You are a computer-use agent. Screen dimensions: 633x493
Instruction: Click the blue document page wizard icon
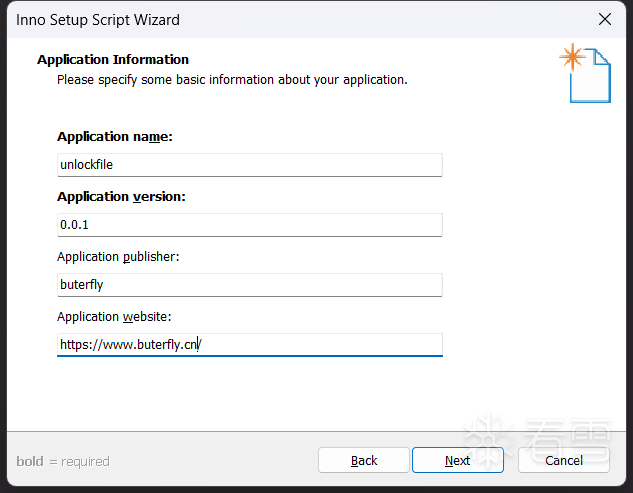(591, 78)
